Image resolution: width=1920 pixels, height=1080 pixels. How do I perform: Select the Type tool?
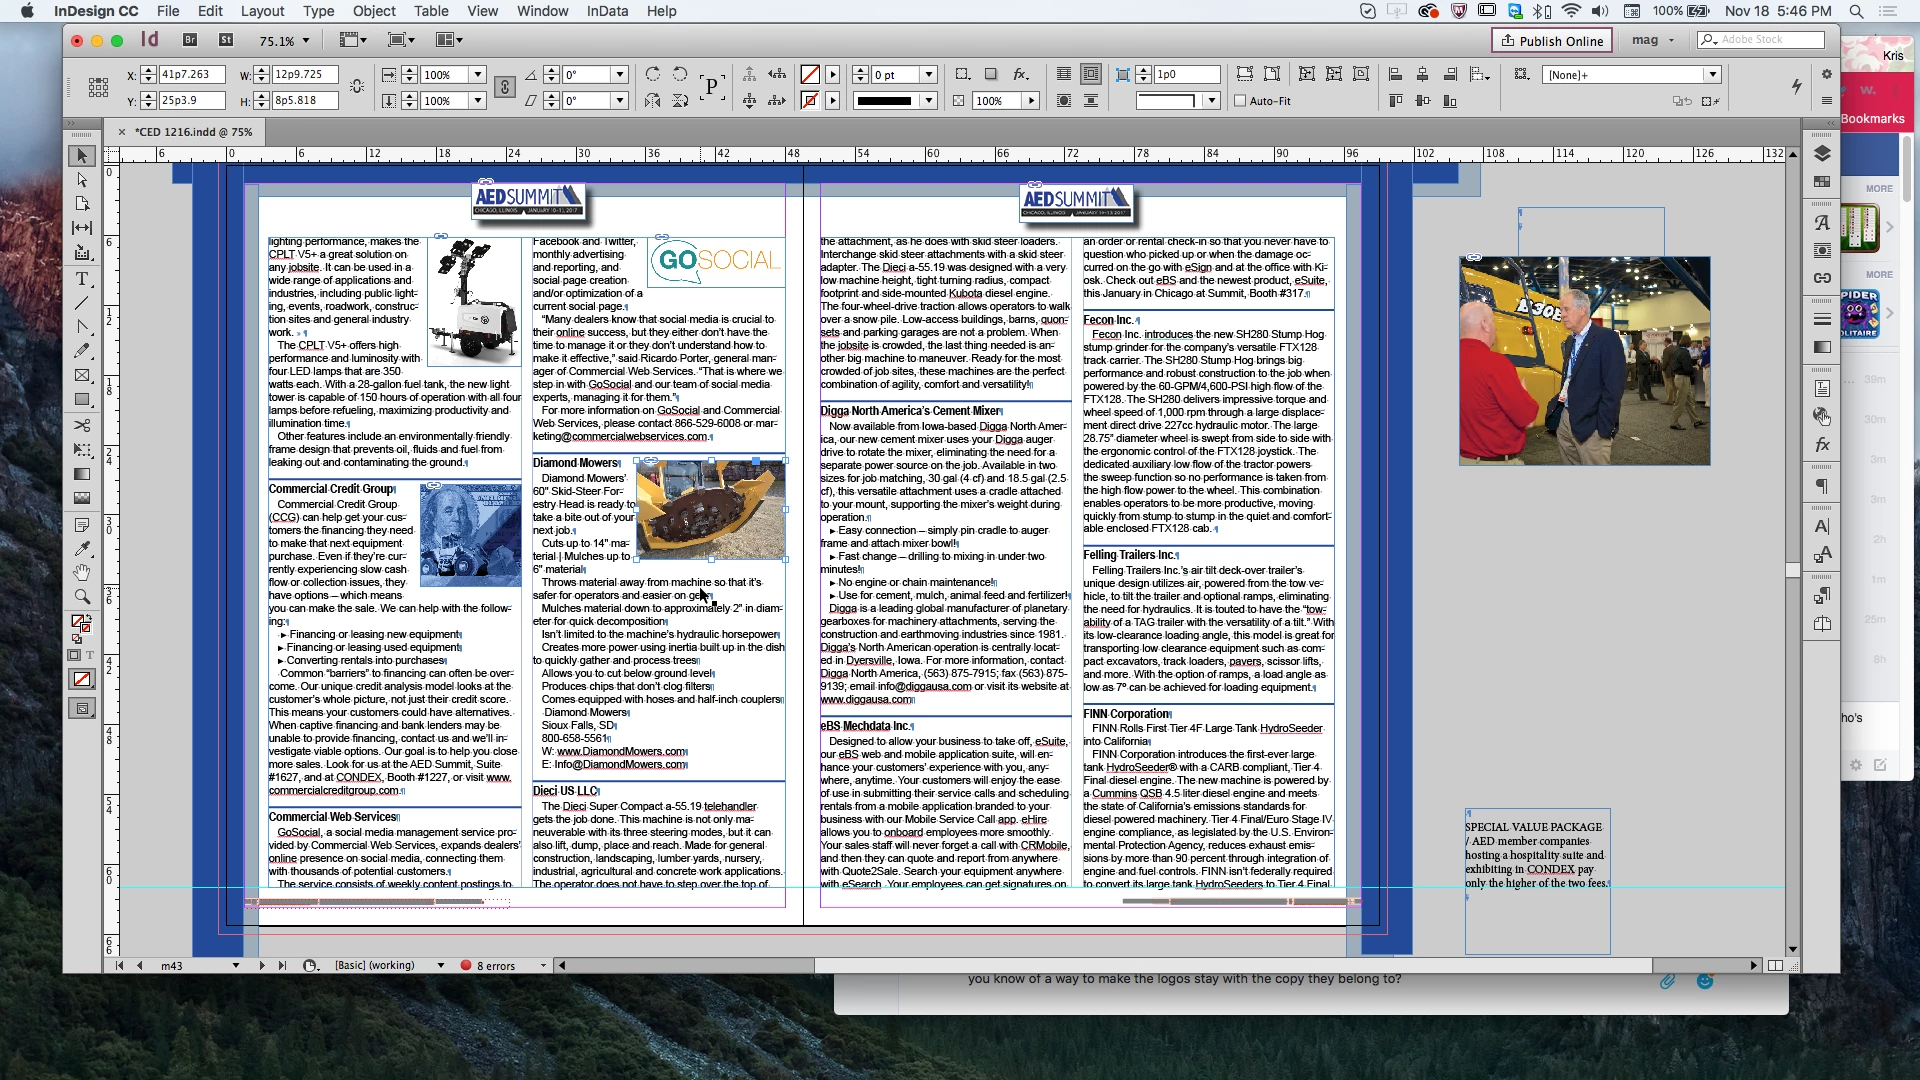82,278
